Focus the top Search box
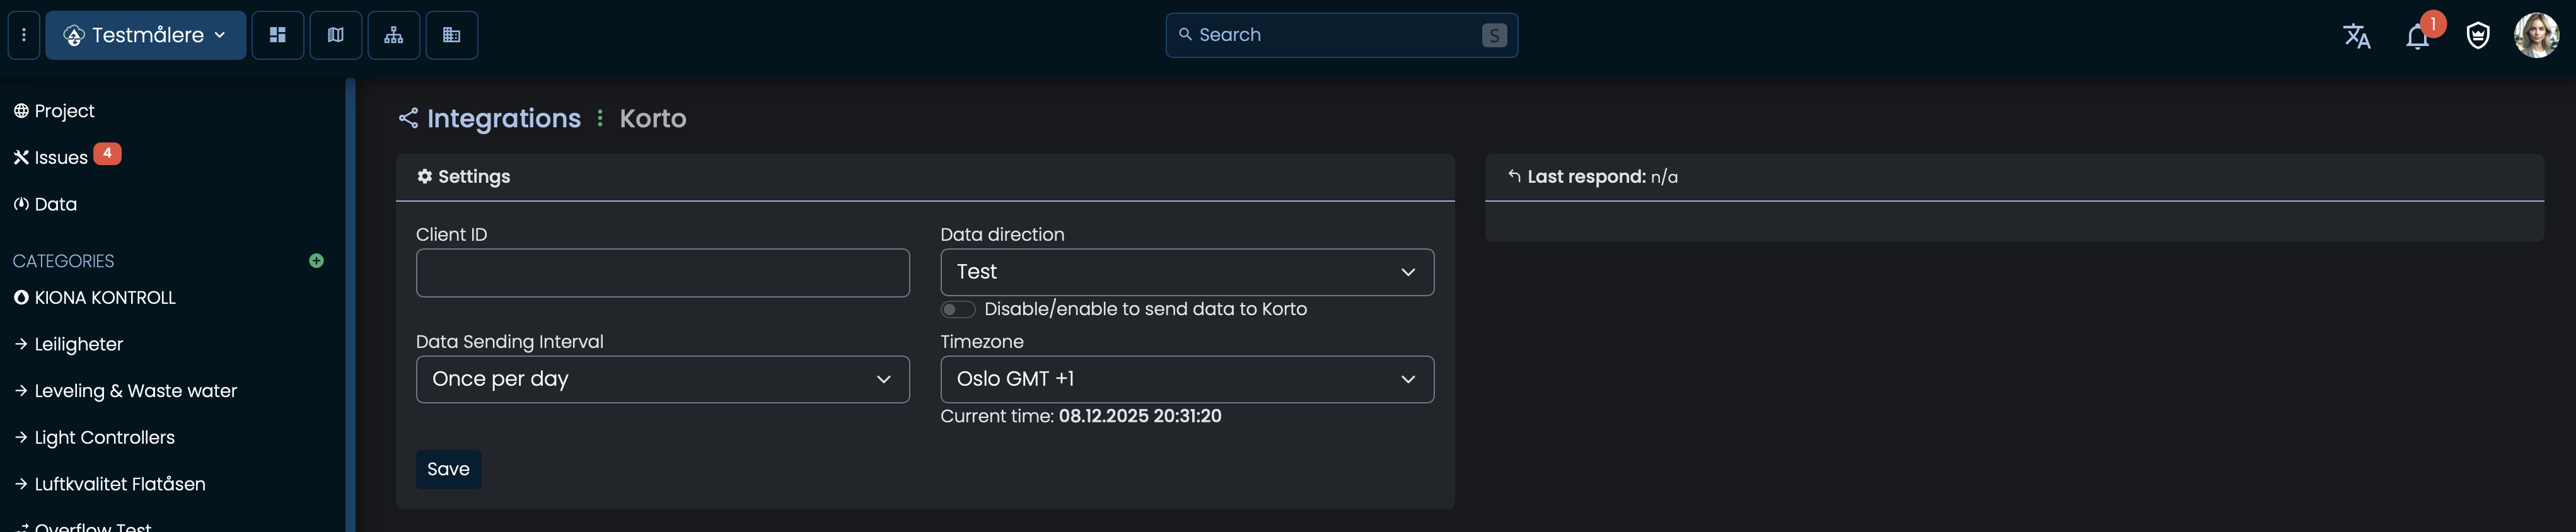The width and height of the screenshot is (2576, 532). pyautogui.click(x=1341, y=35)
